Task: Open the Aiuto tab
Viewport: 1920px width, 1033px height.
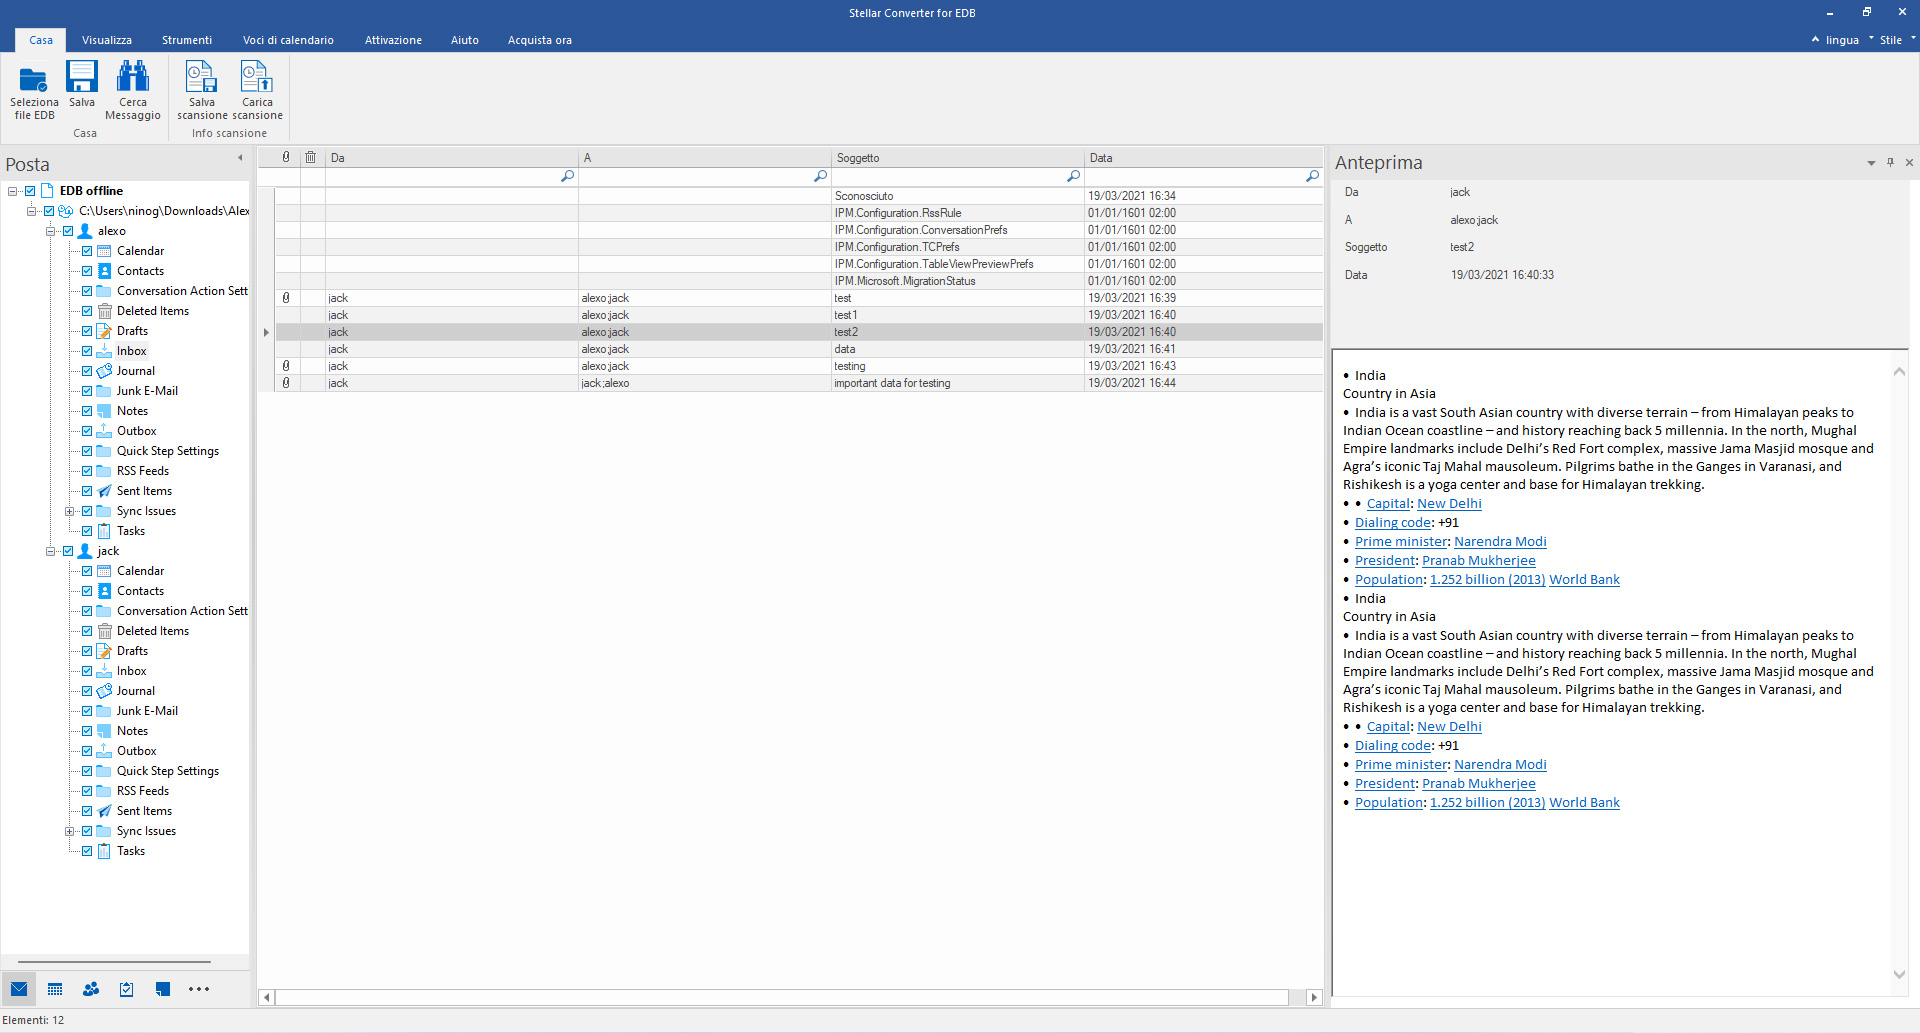Action: click(465, 40)
